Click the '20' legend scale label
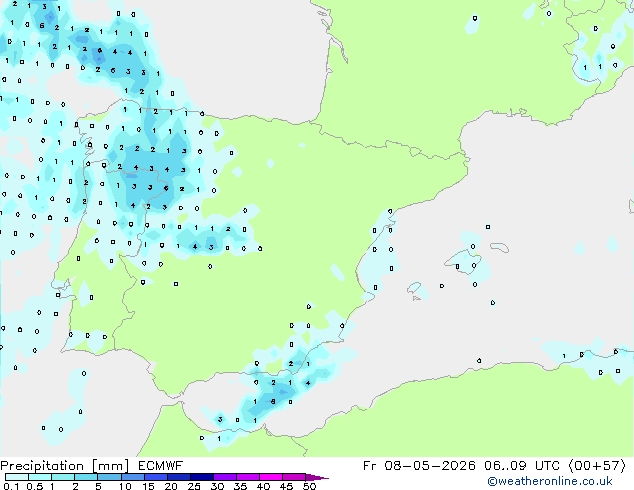The image size is (634, 490). (171, 486)
